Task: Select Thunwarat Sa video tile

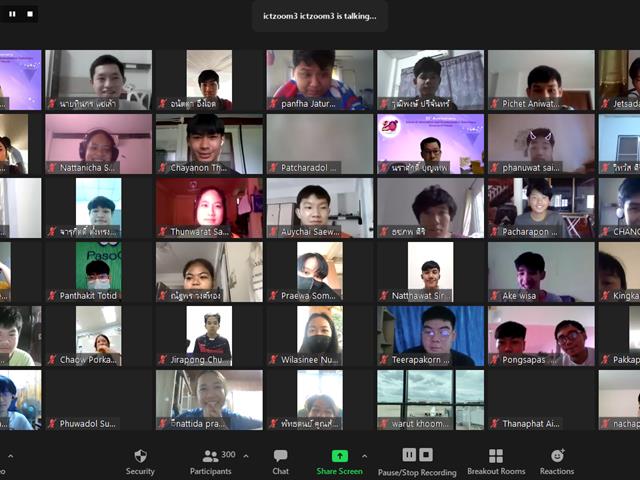Action: [209, 208]
